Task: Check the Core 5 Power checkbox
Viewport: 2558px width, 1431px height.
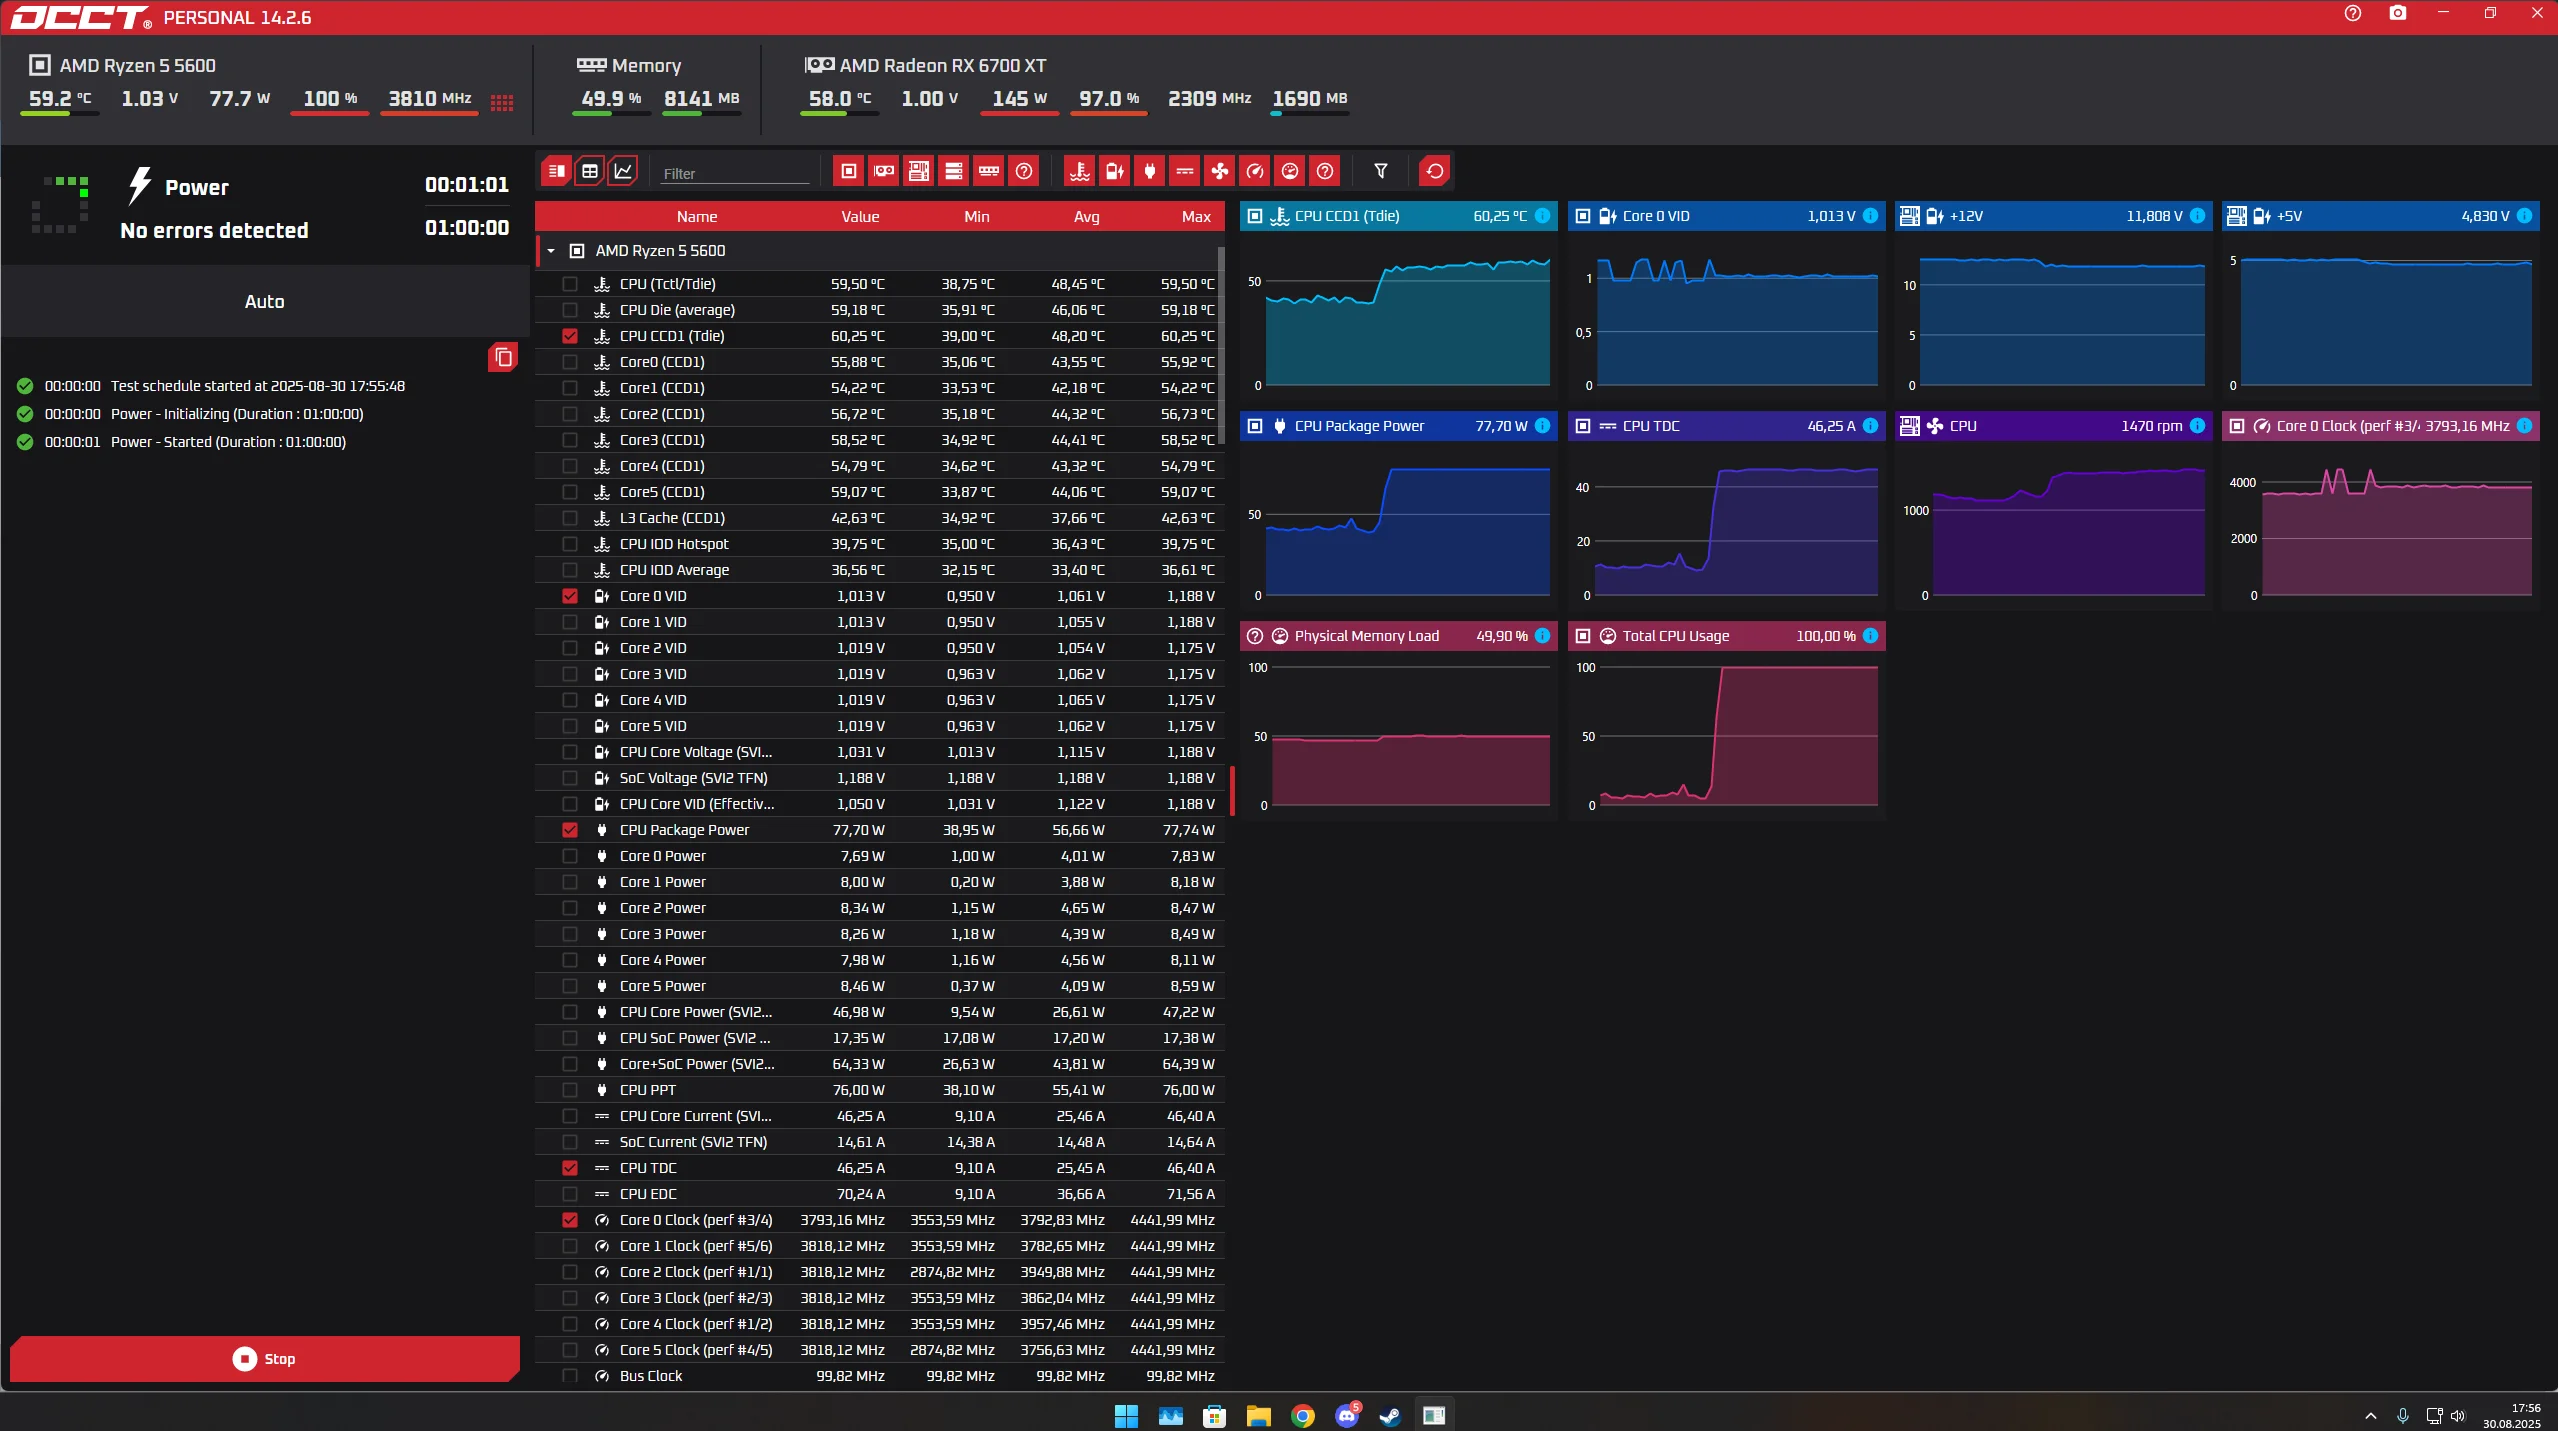Action: (x=570, y=986)
